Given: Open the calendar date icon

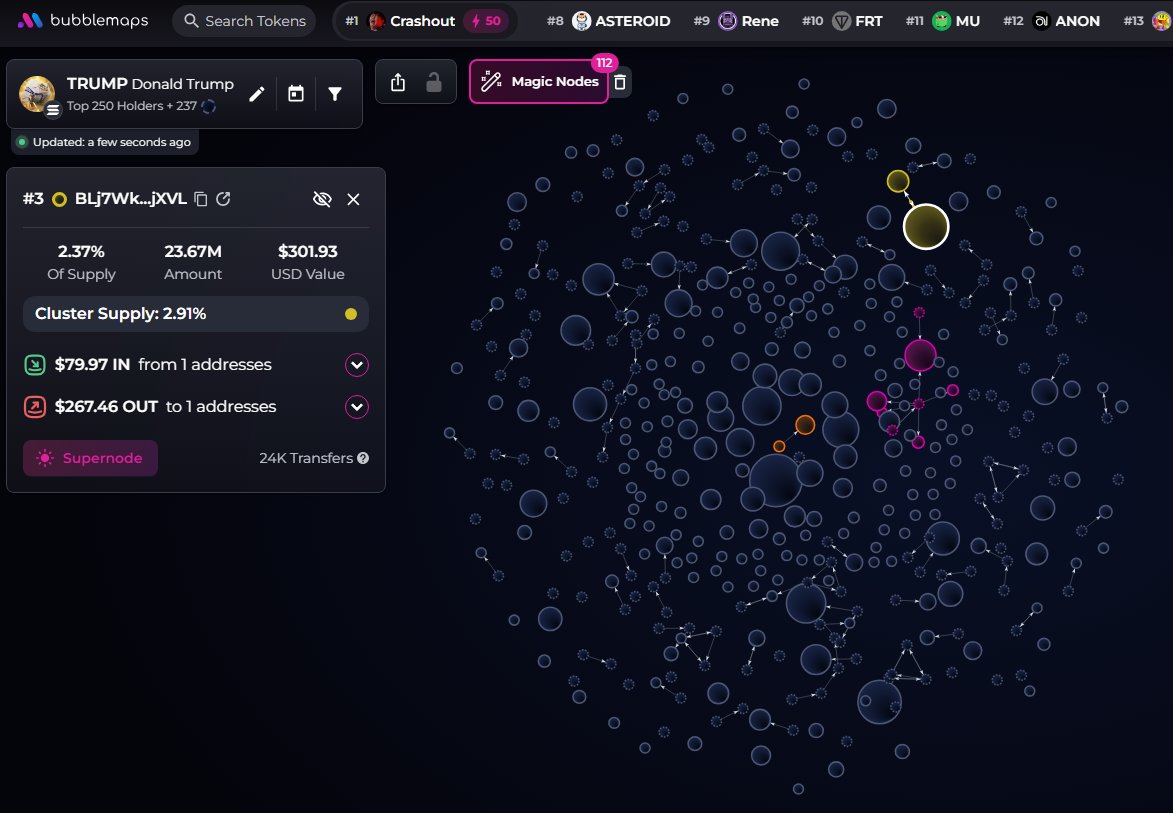Looking at the screenshot, I should pos(296,94).
